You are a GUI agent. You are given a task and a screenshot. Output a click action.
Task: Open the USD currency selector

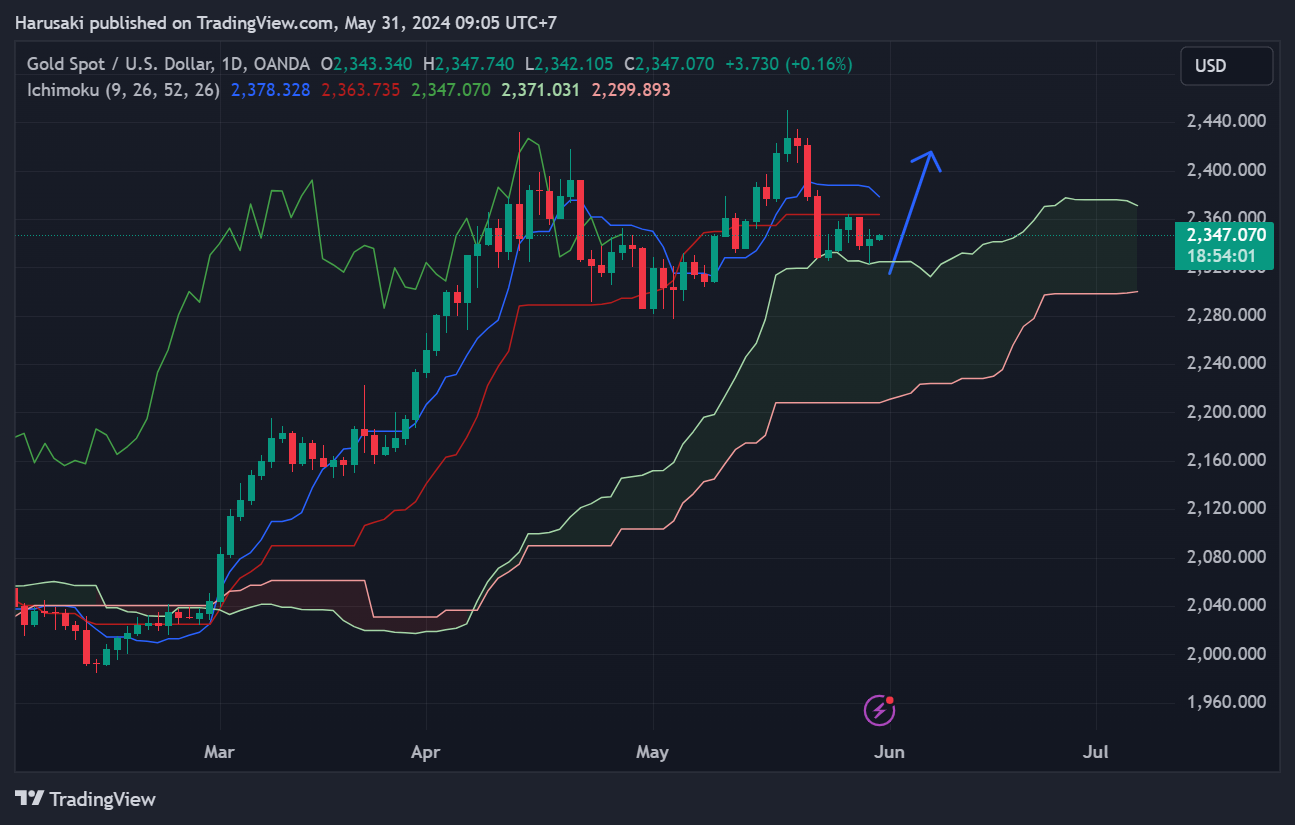(x=1227, y=66)
